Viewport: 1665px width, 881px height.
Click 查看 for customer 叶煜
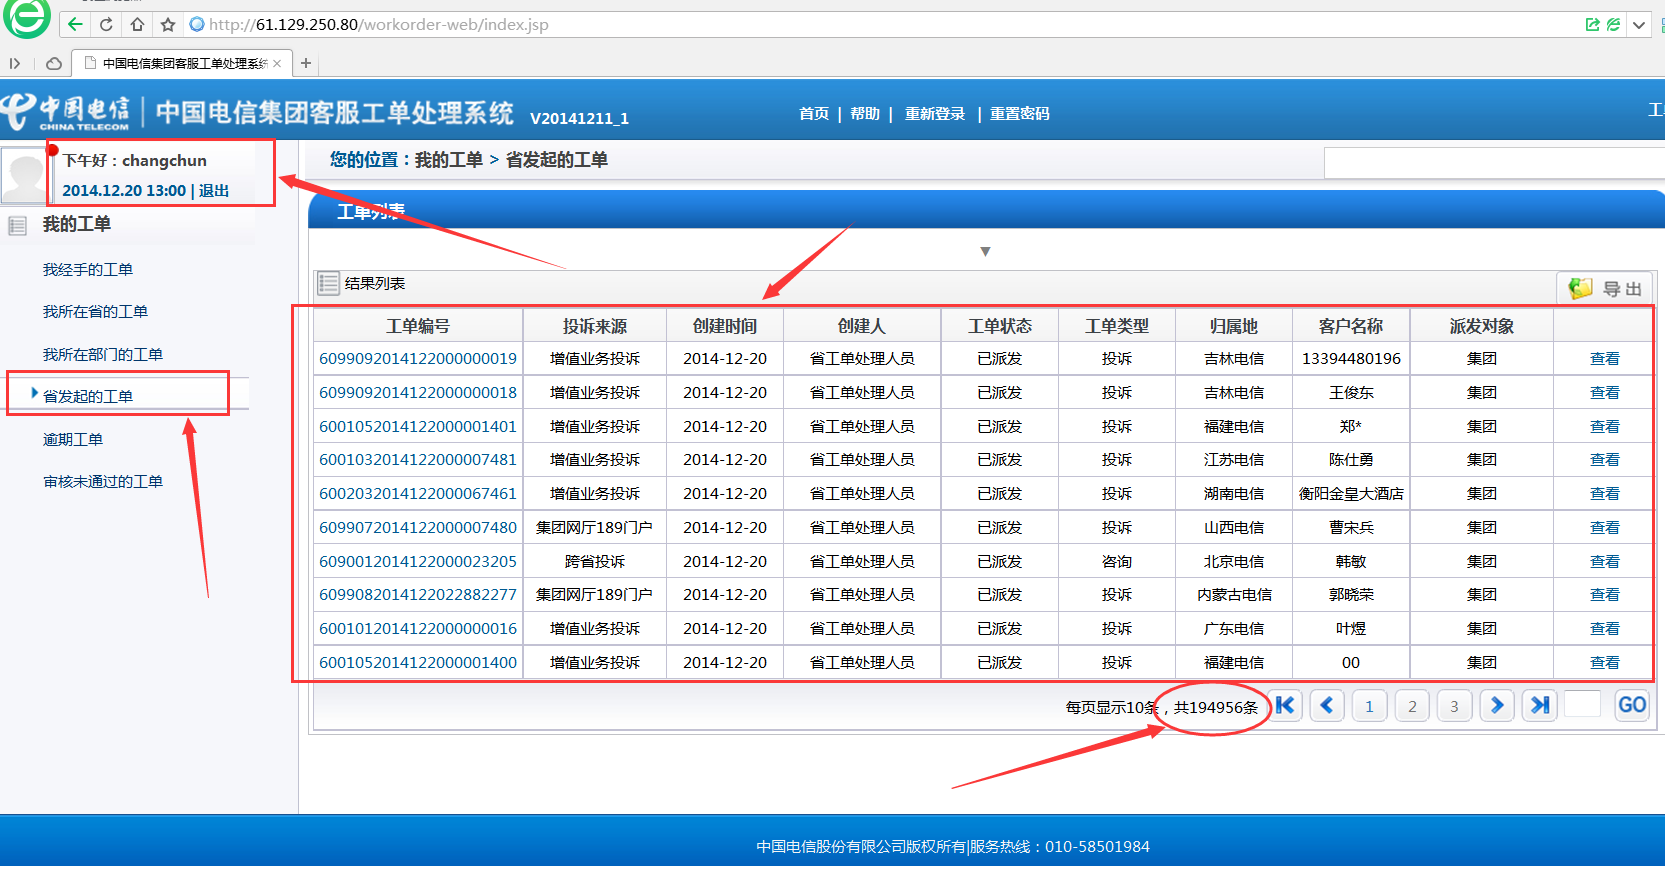click(x=1605, y=628)
